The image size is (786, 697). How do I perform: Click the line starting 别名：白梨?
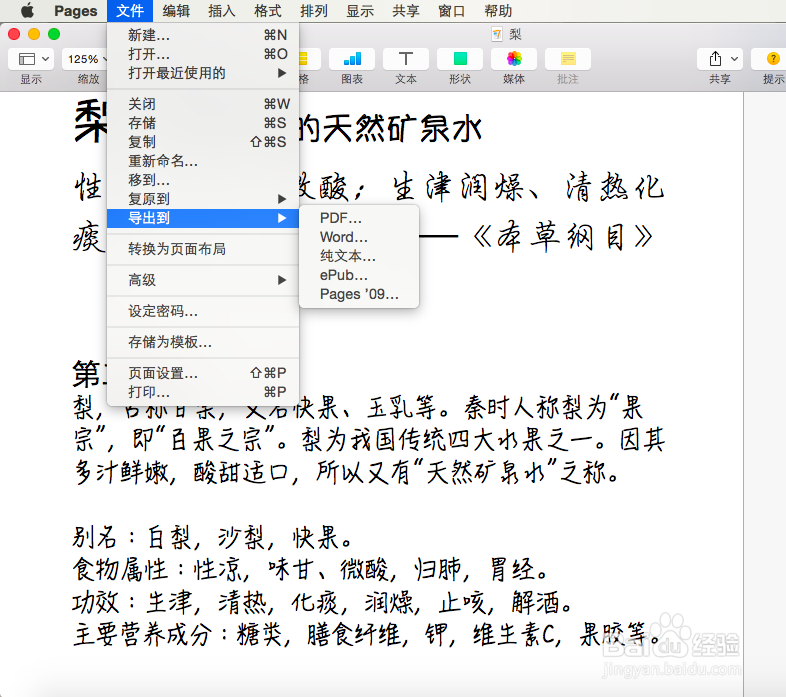(213, 538)
